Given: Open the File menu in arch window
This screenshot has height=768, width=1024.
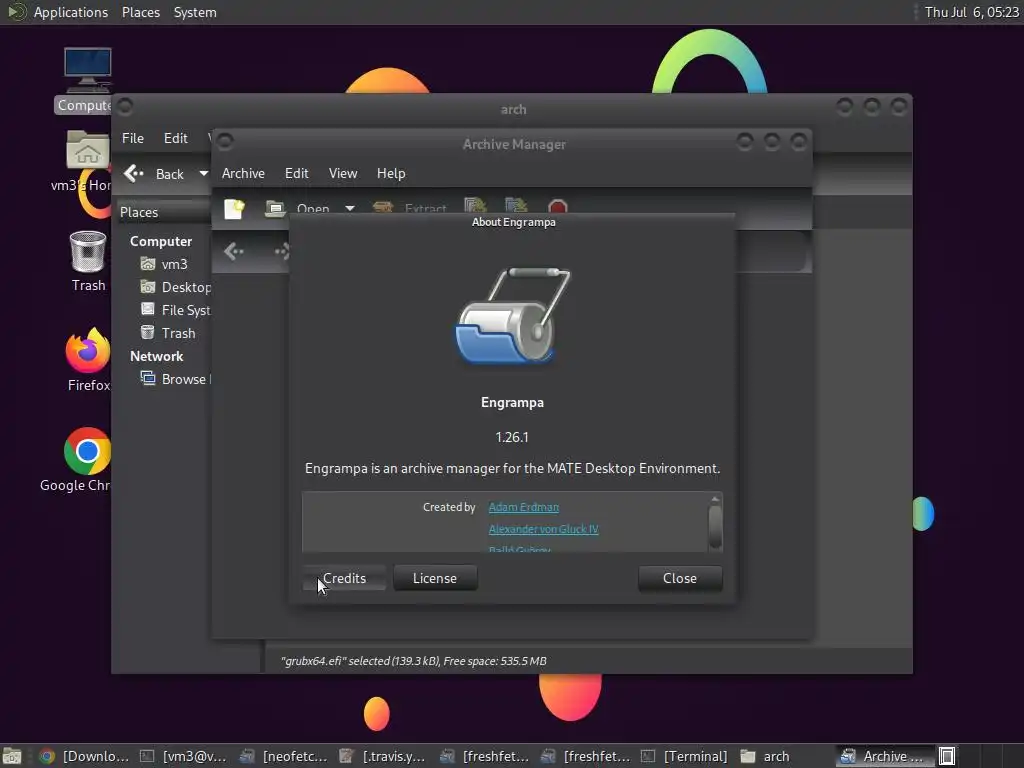Looking at the screenshot, I should [x=133, y=138].
